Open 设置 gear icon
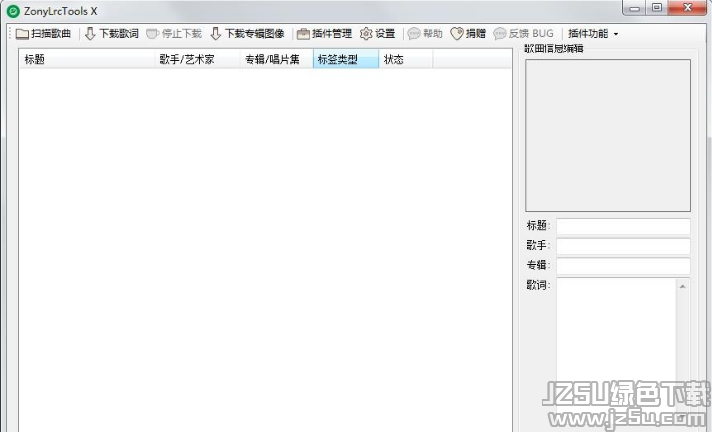 (x=366, y=34)
